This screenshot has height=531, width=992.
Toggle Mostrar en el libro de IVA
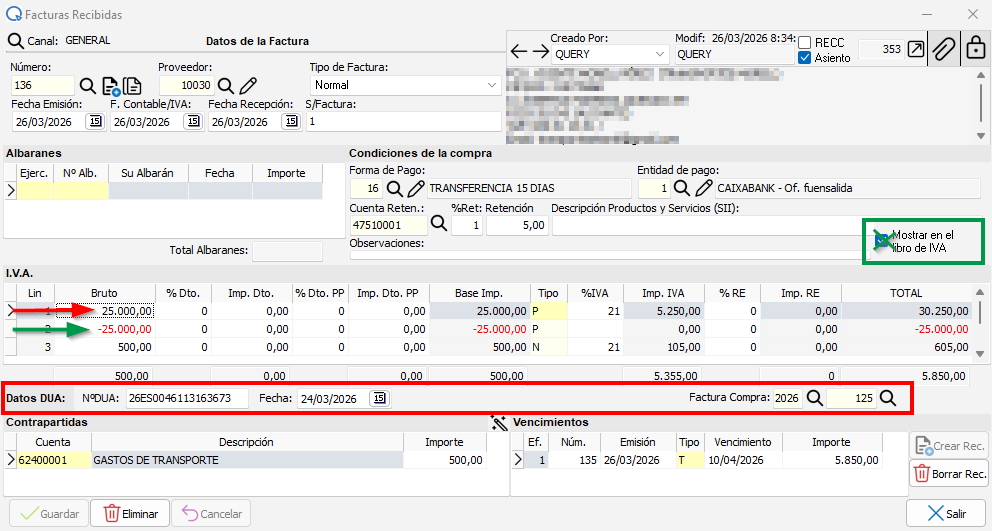click(x=882, y=241)
